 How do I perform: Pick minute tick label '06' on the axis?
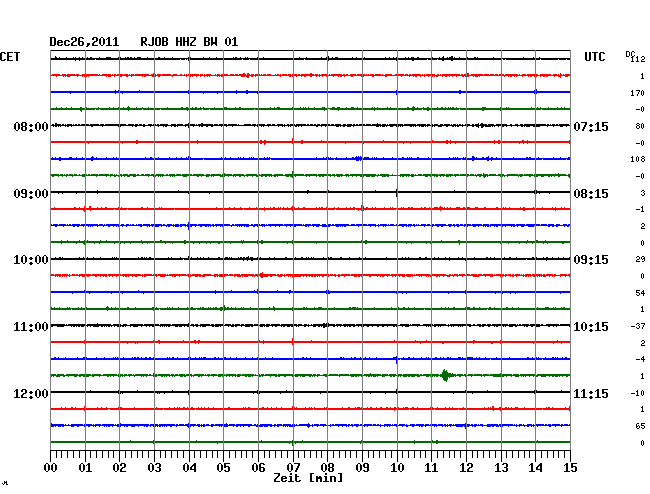pyautogui.click(x=258, y=467)
